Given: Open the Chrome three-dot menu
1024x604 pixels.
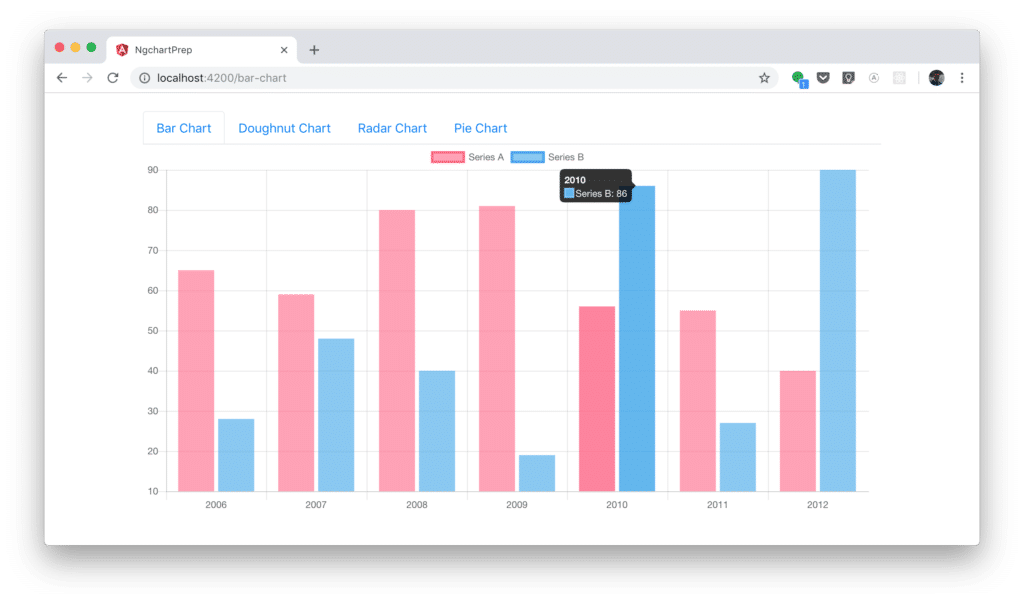Looking at the screenshot, I should tap(962, 78).
